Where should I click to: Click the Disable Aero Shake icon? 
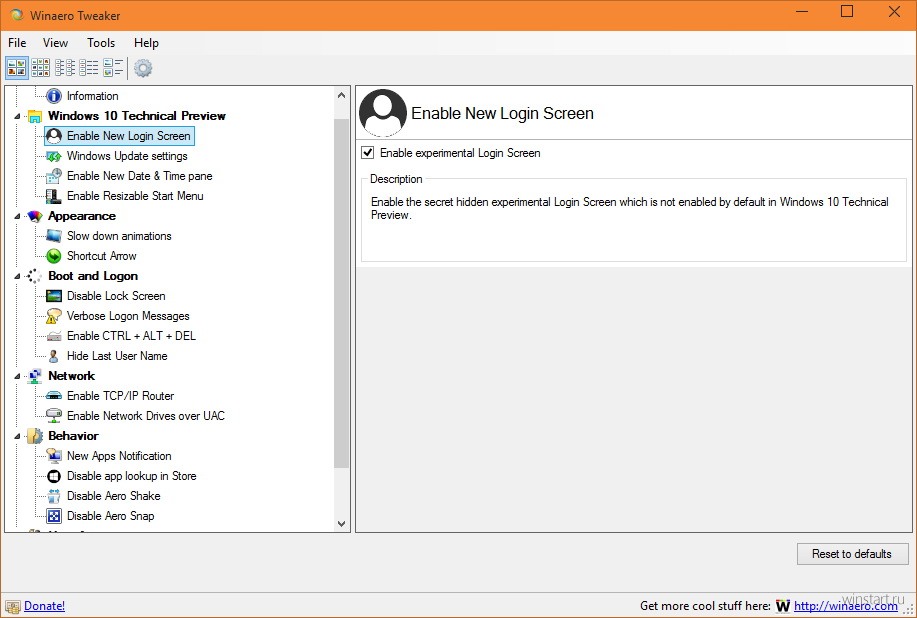(x=54, y=496)
